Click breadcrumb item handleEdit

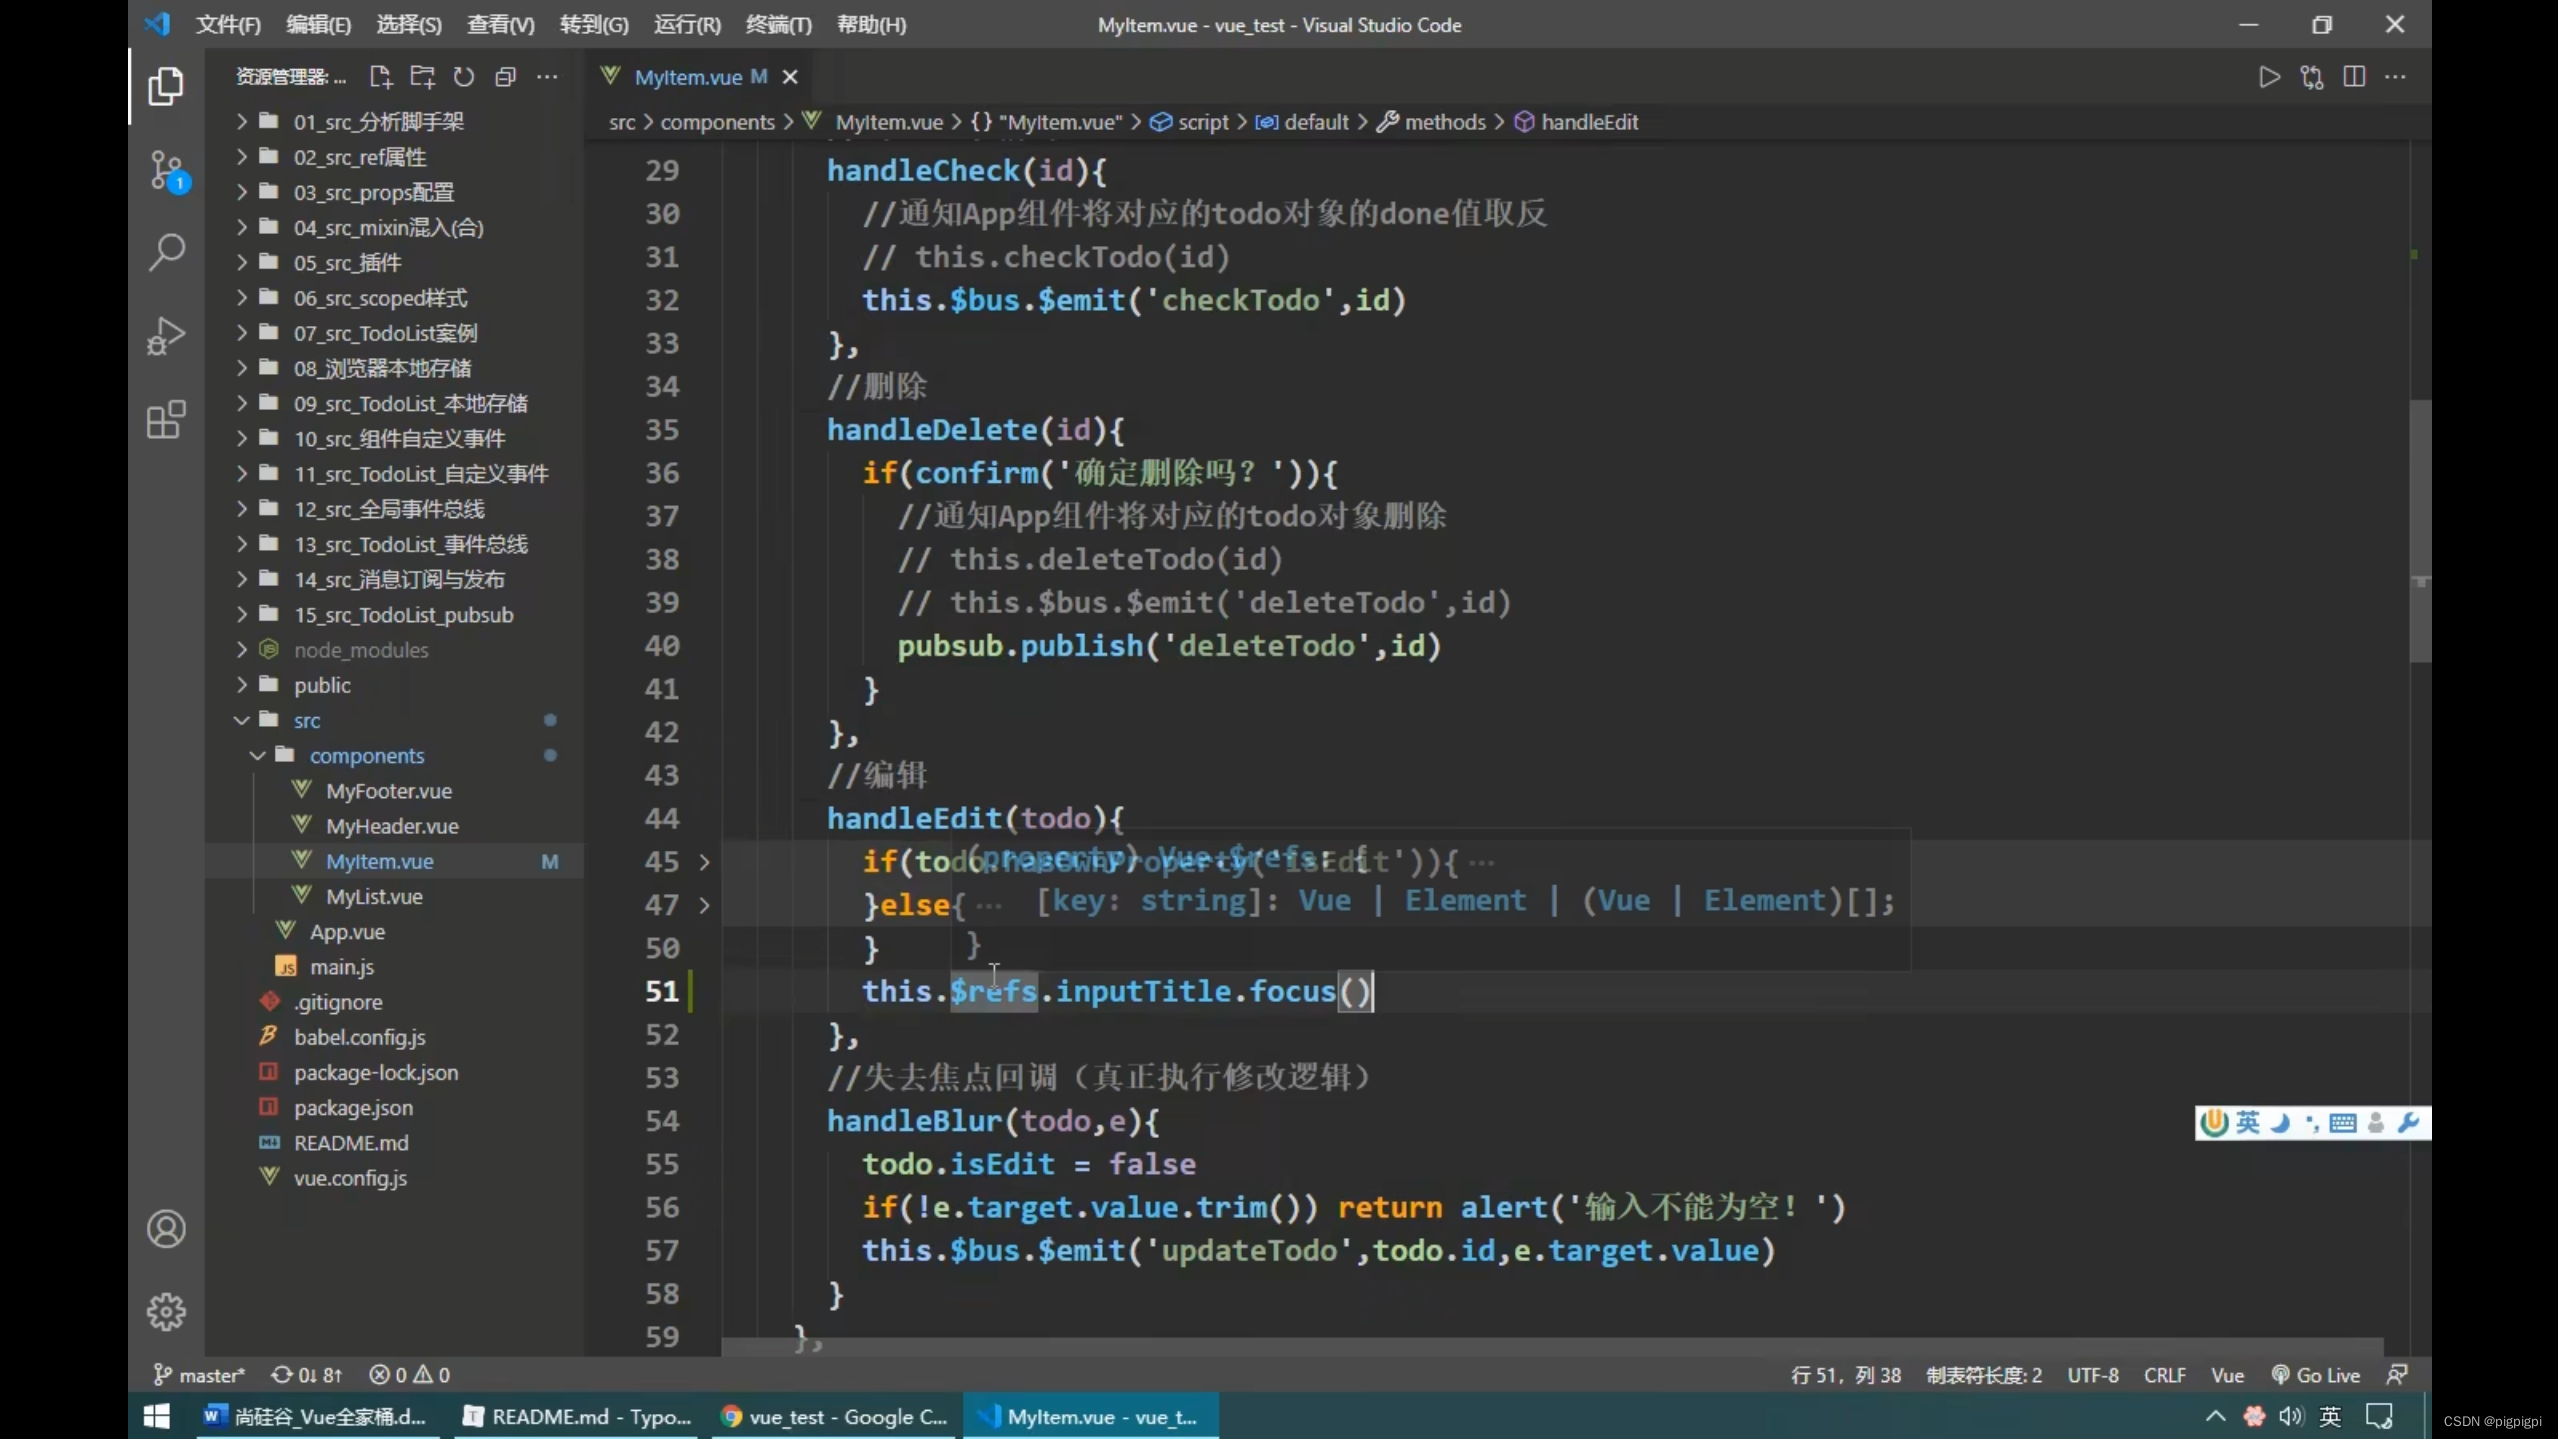point(1589,122)
